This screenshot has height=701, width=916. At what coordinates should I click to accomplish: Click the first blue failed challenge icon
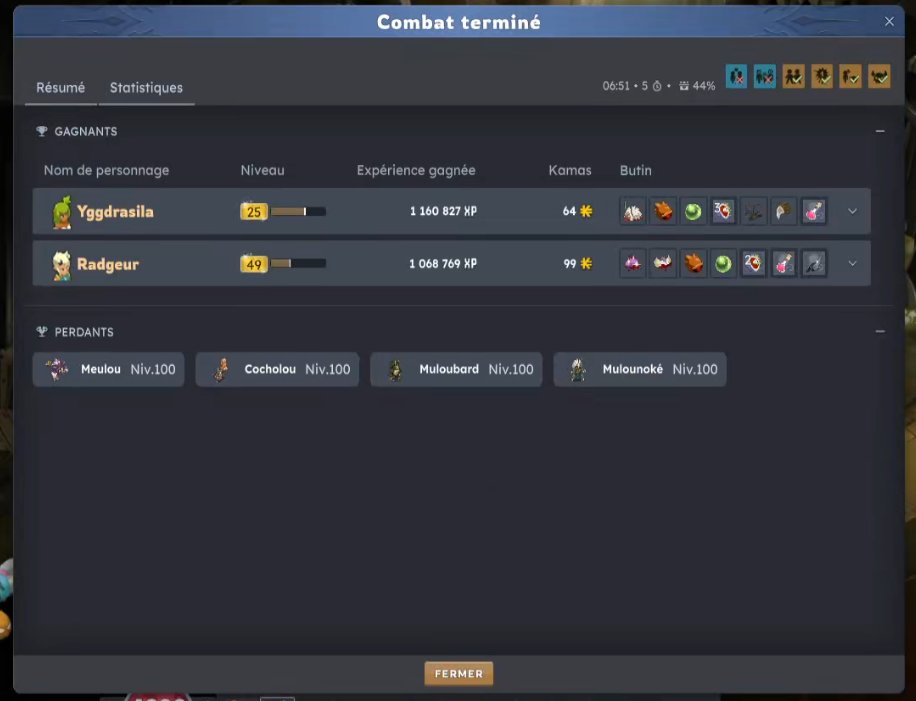(x=736, y=77)
